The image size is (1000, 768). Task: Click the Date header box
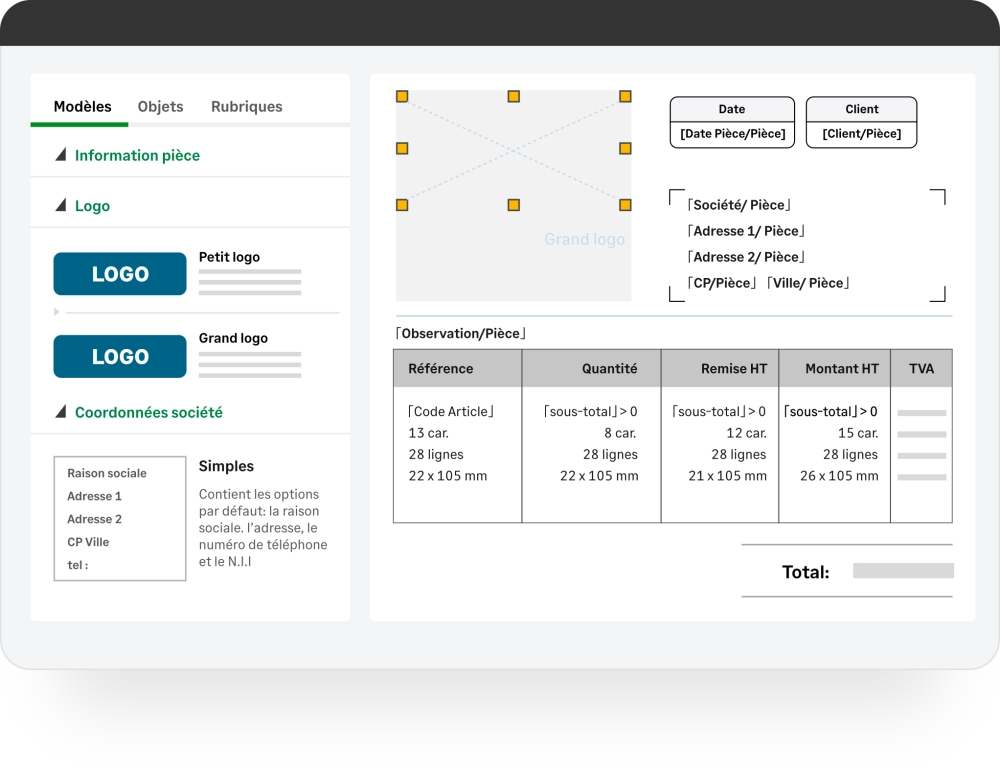[x=732, y=109]
